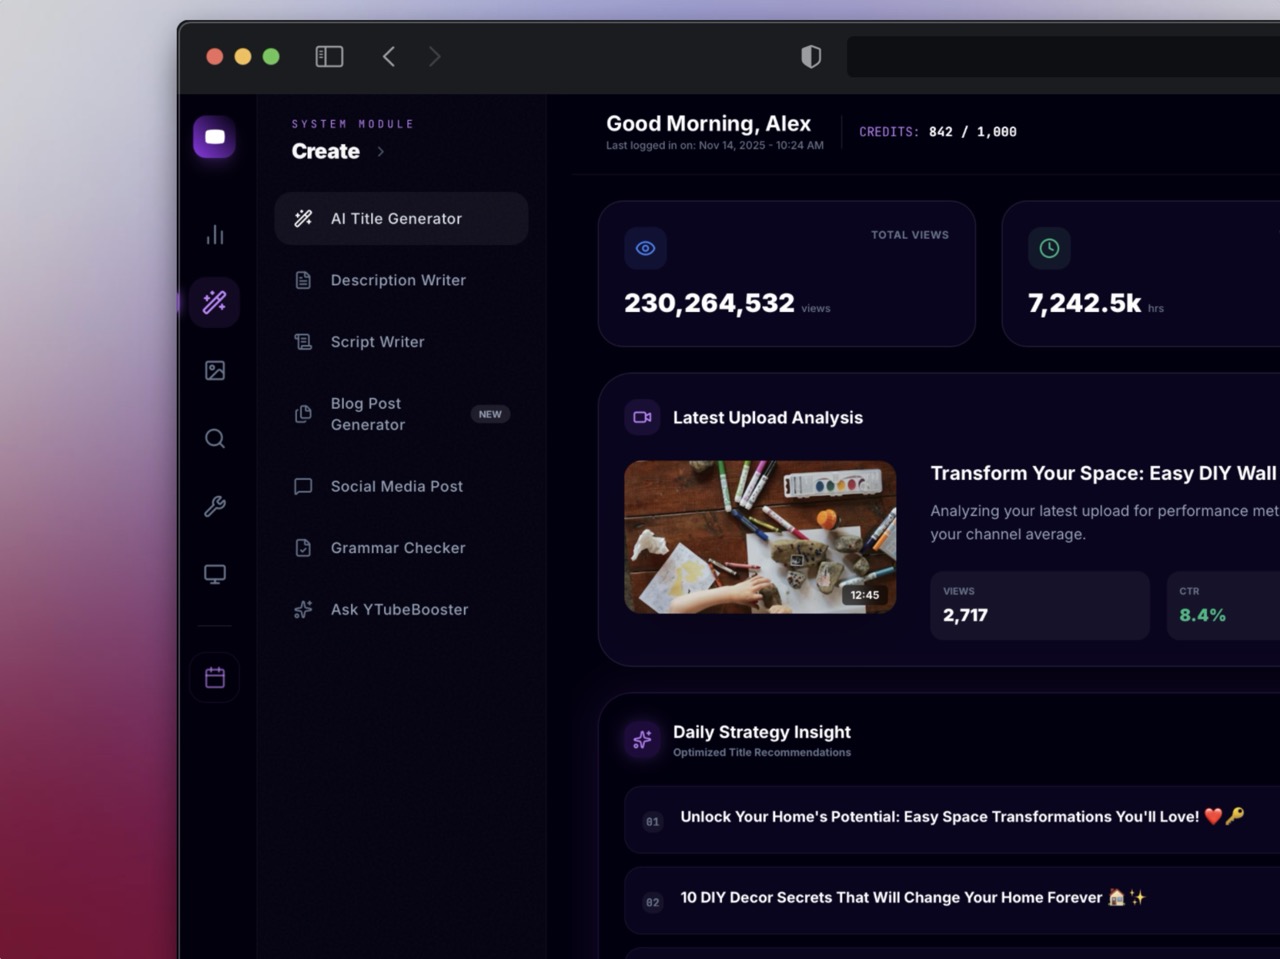
Task: Open the analytics bar chart sidebar icon
Action: pyautogui.click(x=215, y=234)
